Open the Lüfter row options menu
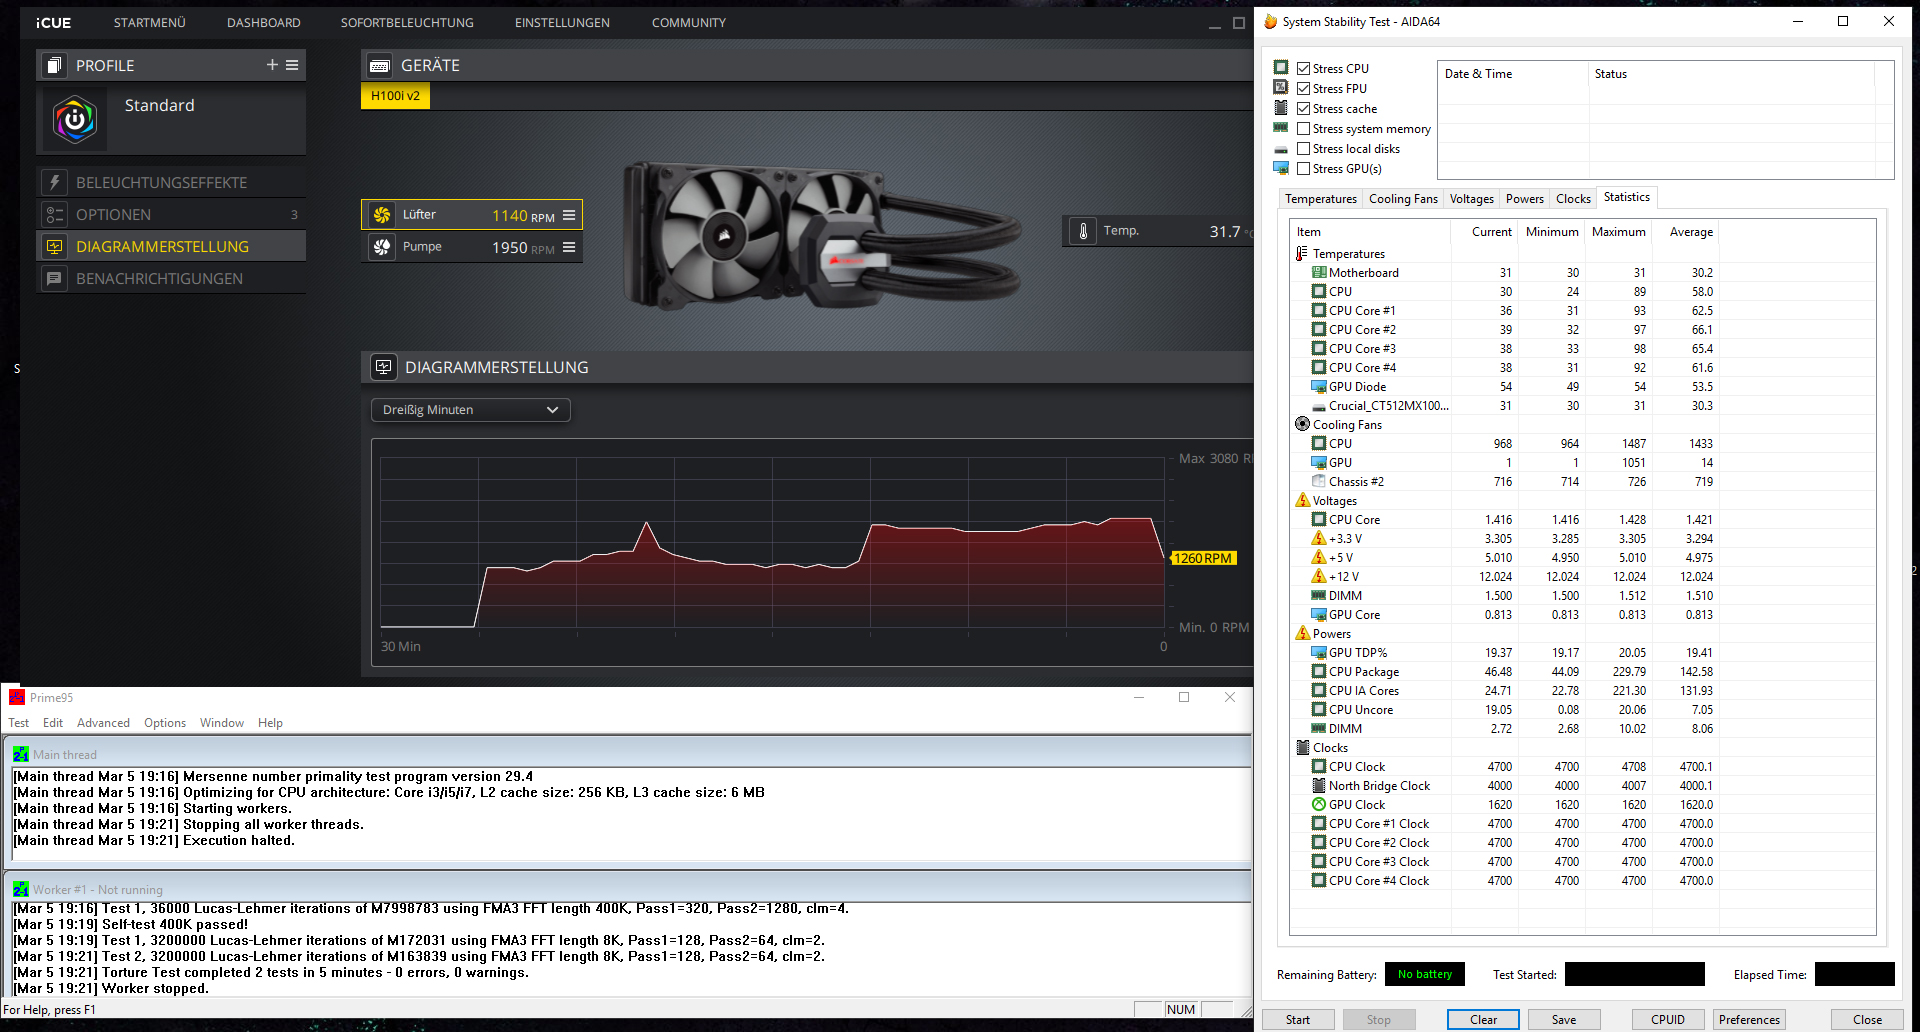1920x1032 pixels. (x=569, y=215)
